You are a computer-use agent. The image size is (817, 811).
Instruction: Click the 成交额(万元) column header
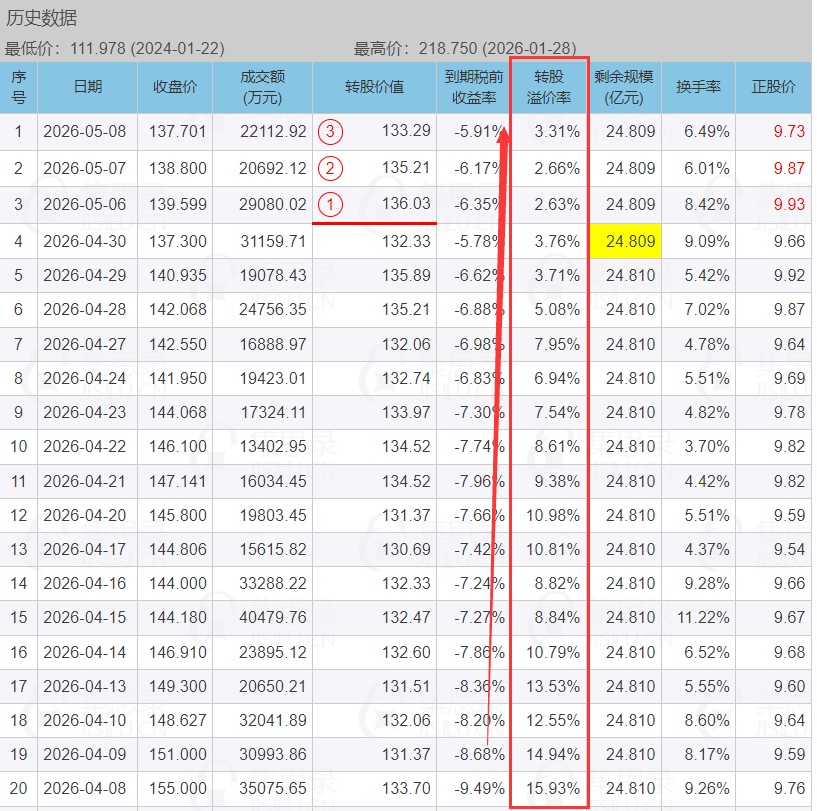[x=262, y=87]
